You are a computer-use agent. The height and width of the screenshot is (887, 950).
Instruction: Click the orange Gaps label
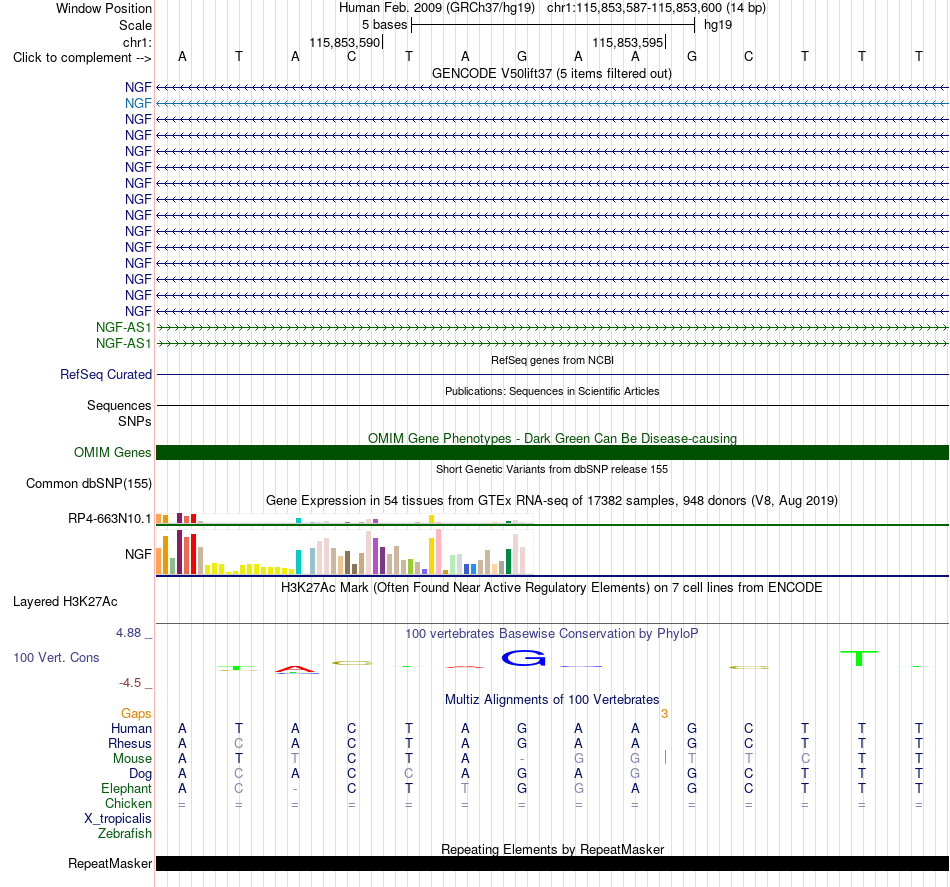136,714
